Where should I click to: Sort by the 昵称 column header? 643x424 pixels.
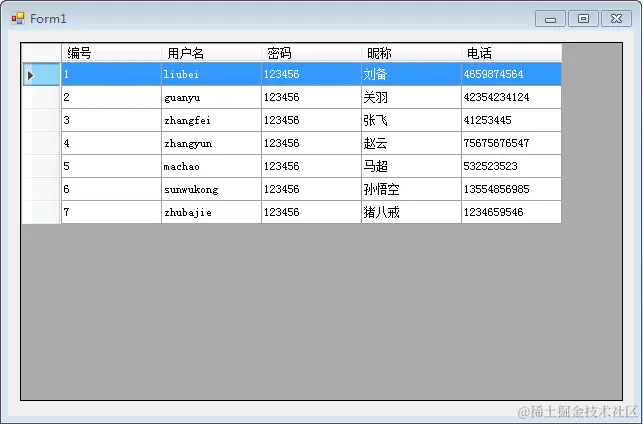[411, 53]
